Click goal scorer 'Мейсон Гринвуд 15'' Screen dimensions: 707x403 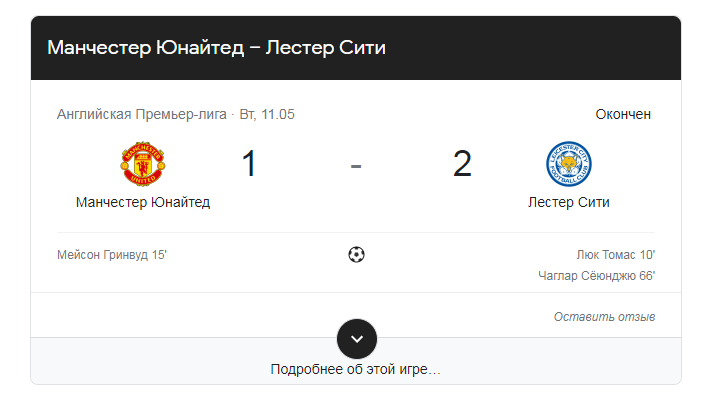(112, 255)
